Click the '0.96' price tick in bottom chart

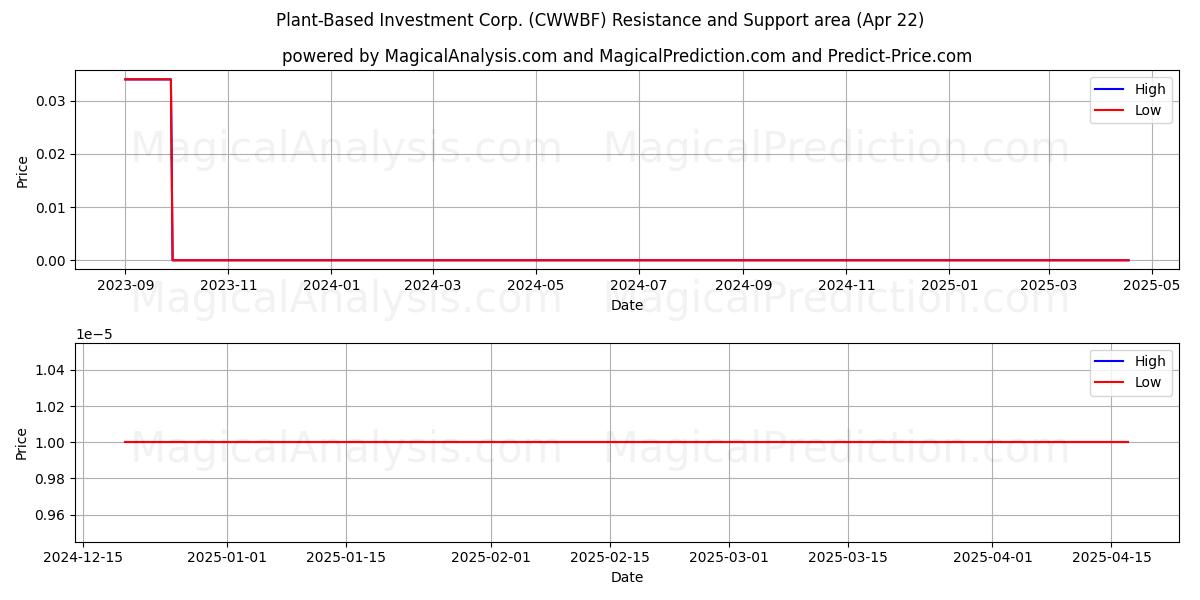pos(51,515)
